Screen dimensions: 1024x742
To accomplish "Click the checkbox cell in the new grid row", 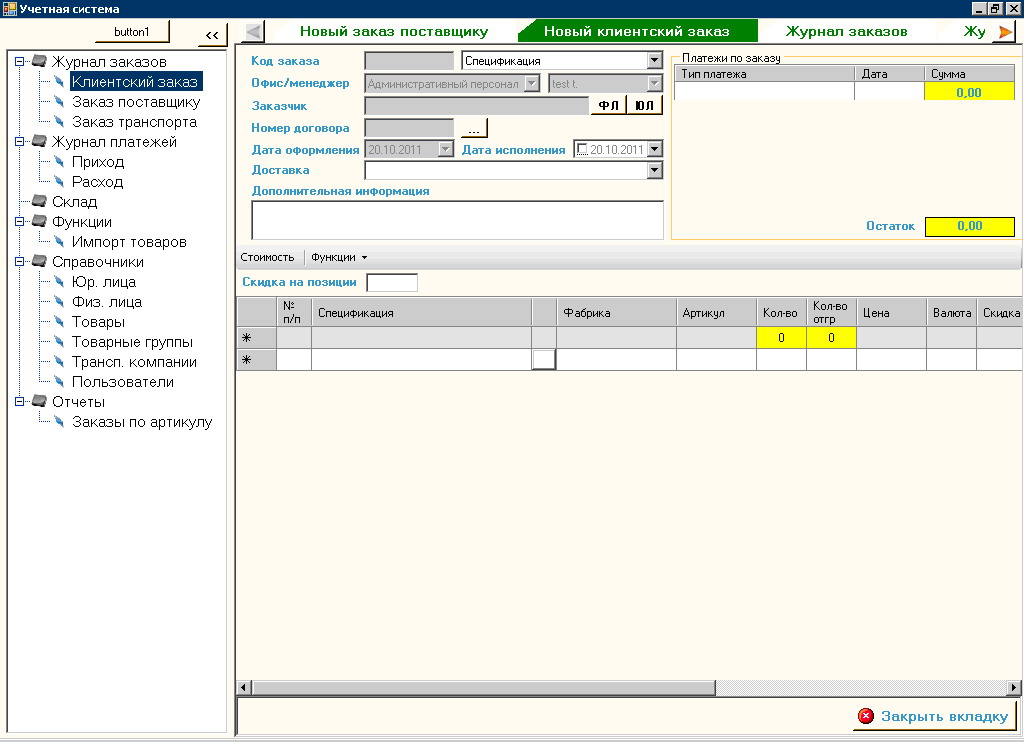I will coord(544,359).
